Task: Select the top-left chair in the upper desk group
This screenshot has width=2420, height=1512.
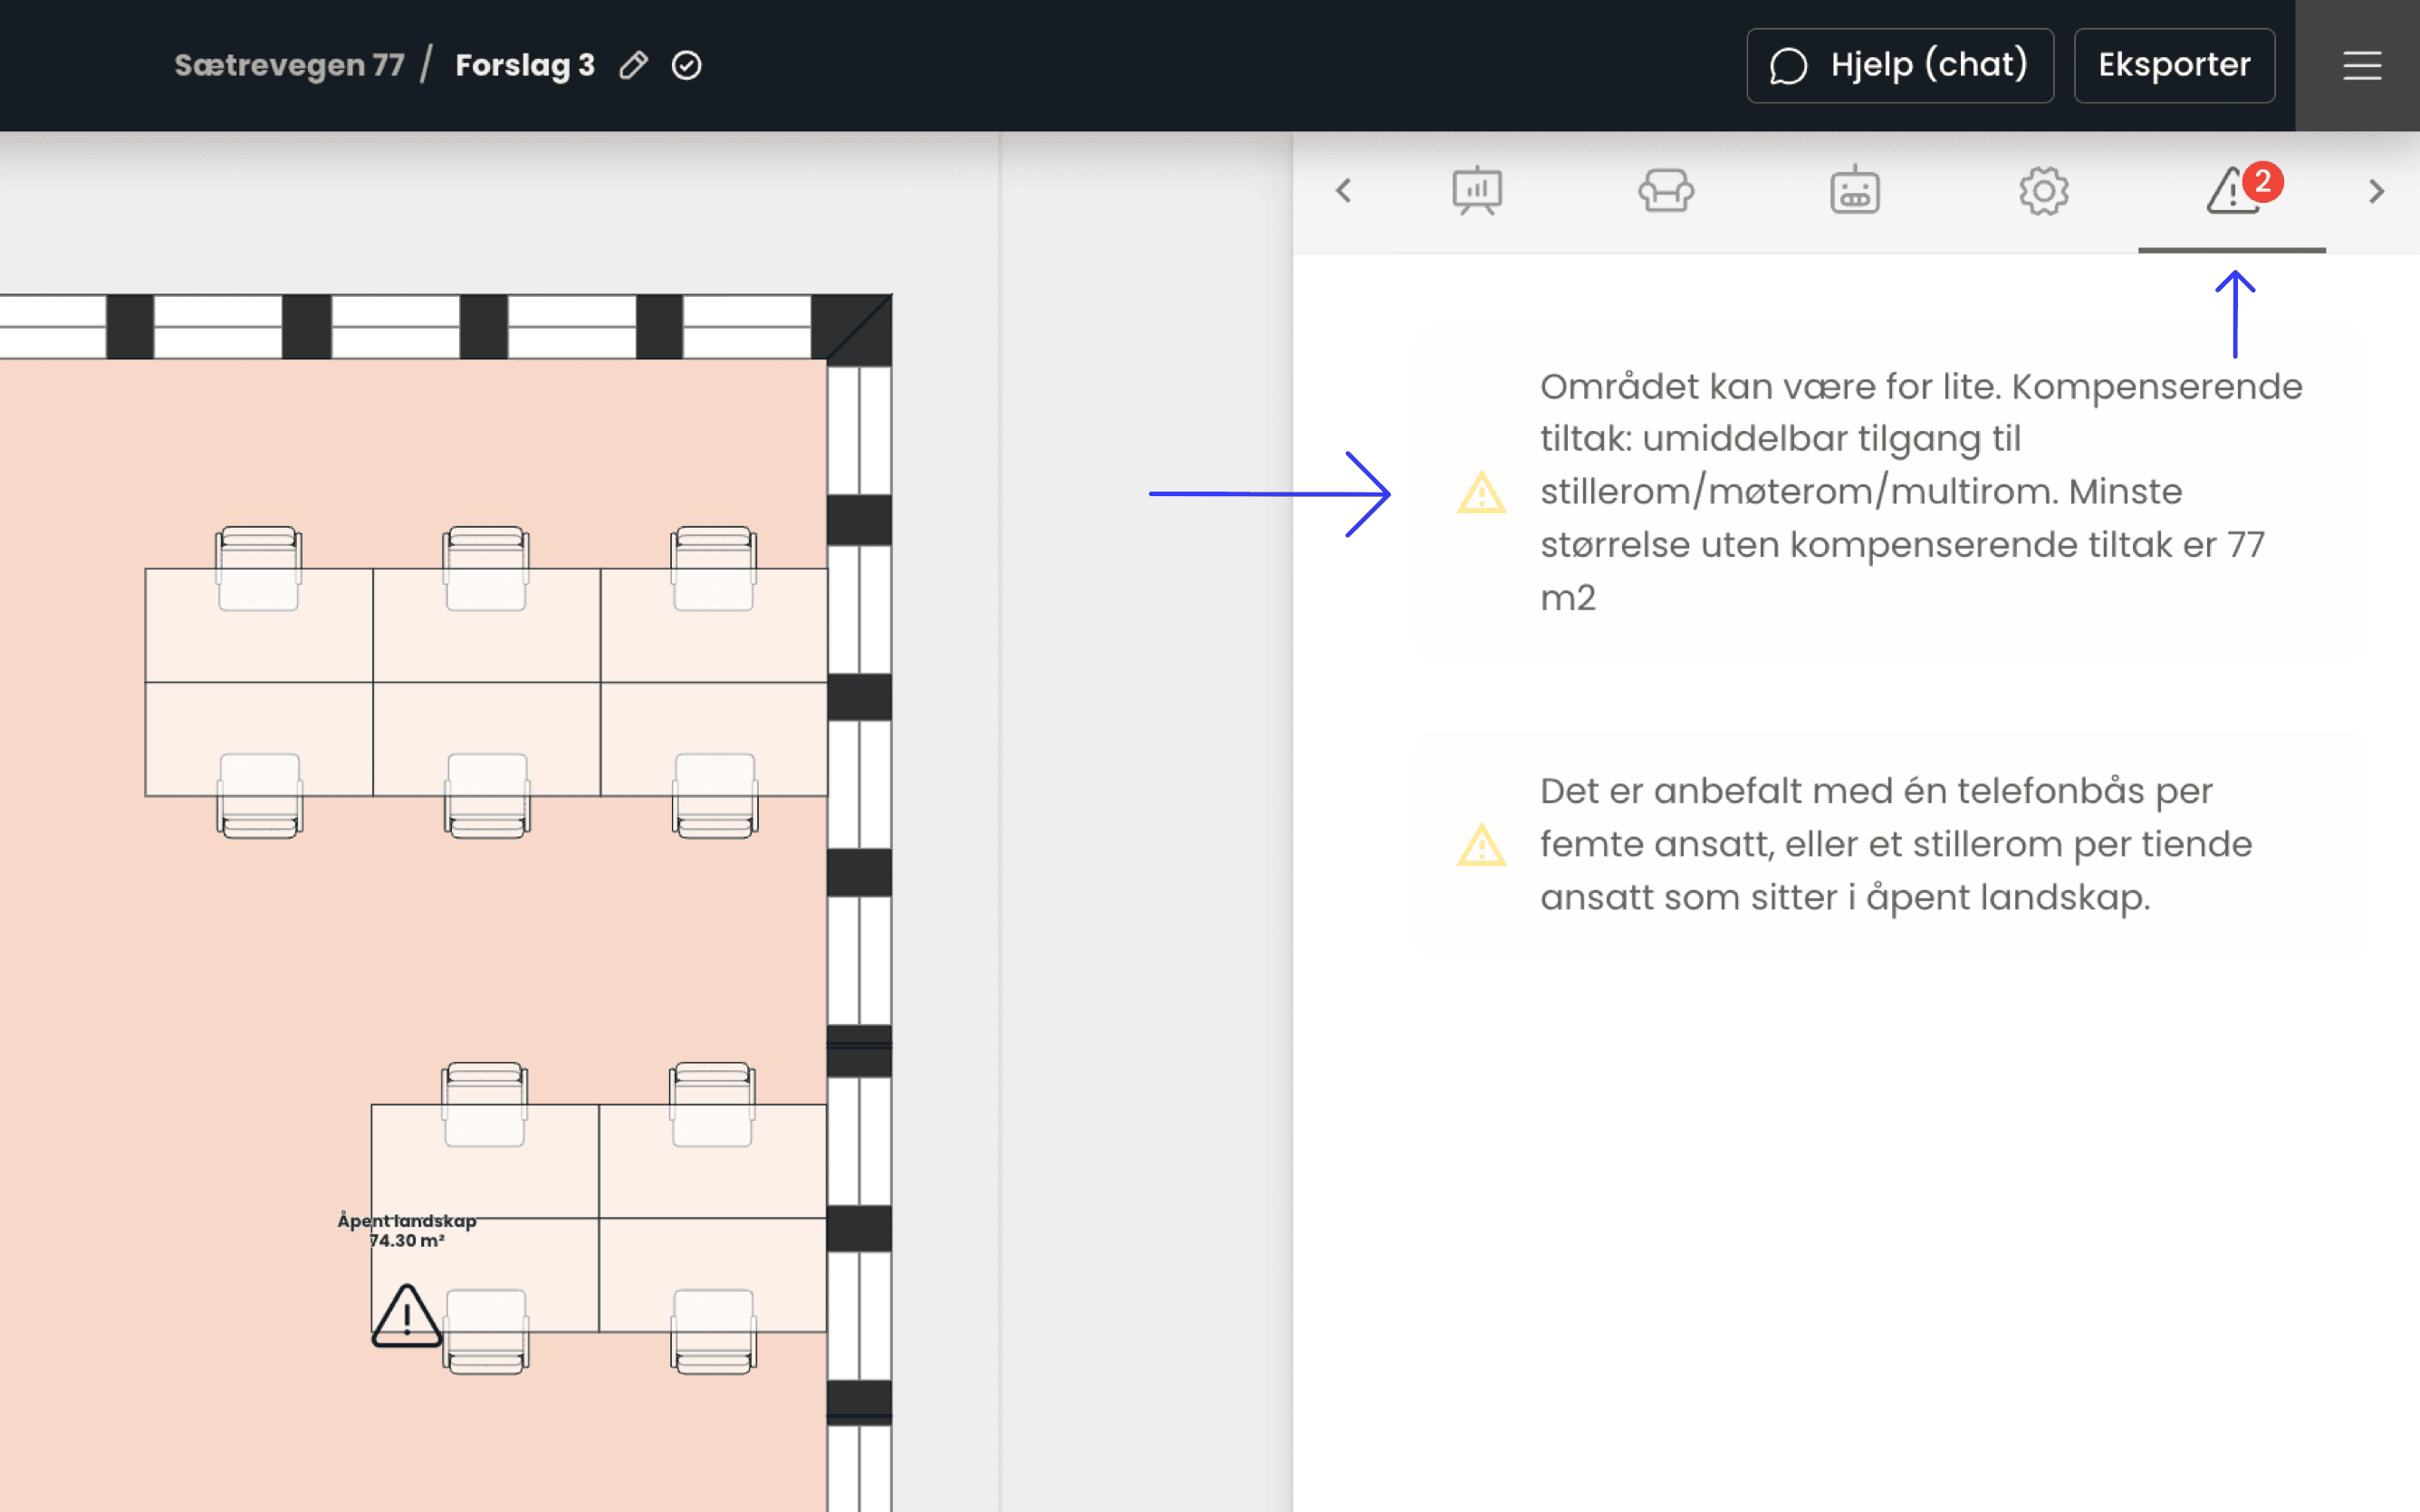Action: pyautogui.click(x=259, y=567)
